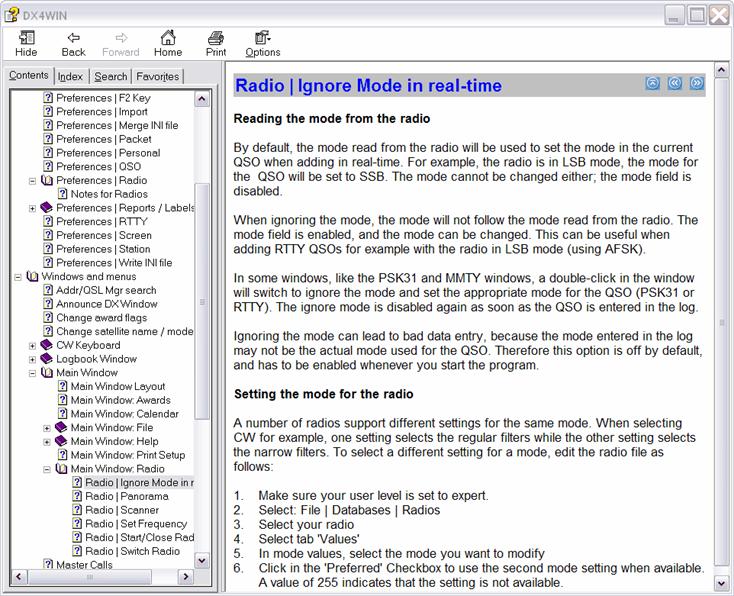This screenshot has width=734, height=596.
Task: Click the DX4WIN title bar help icon
Action: (x=11, y=15)
